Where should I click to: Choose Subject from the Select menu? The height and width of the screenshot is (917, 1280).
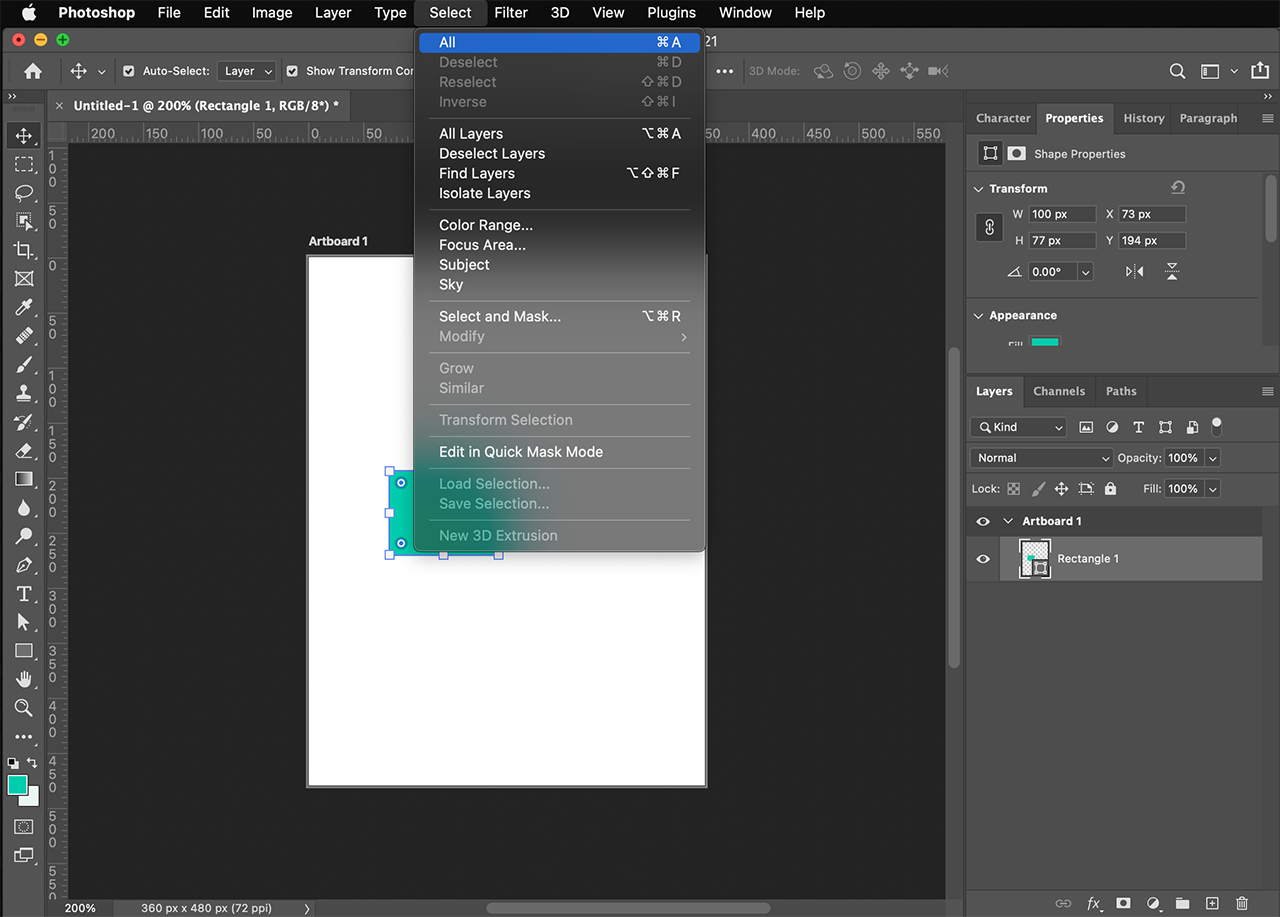pos(560,265)
